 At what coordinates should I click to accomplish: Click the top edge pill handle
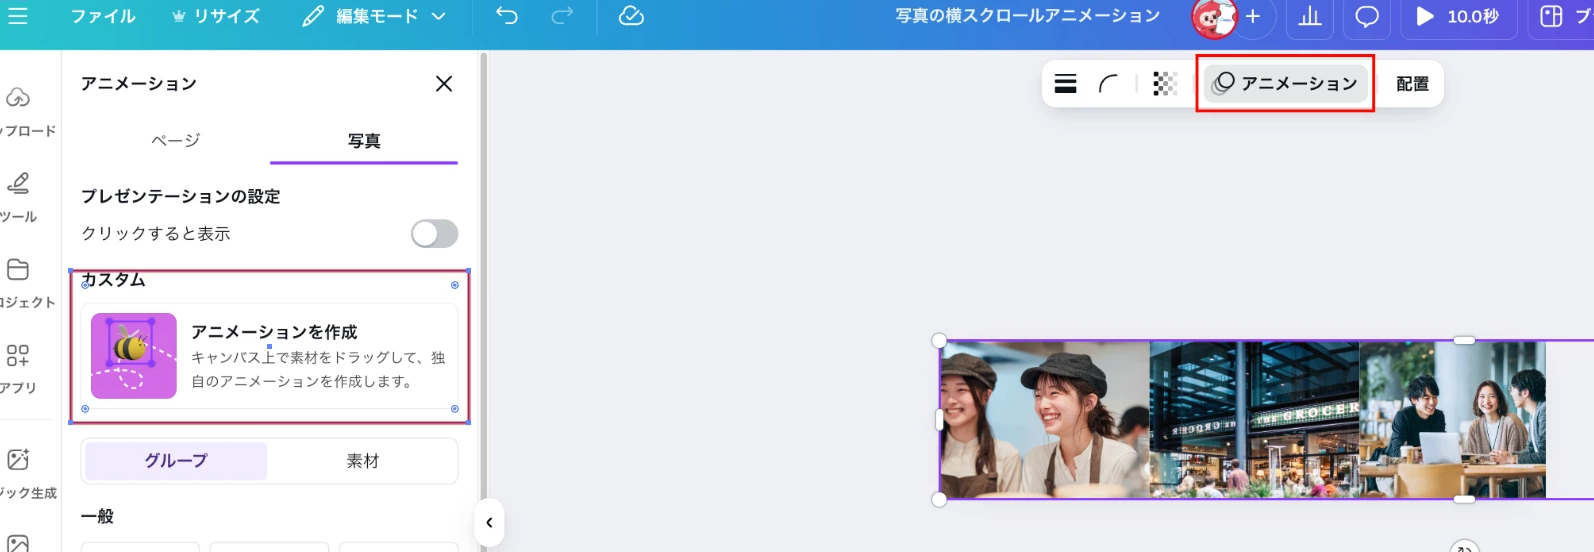[x=1464, y=340]
